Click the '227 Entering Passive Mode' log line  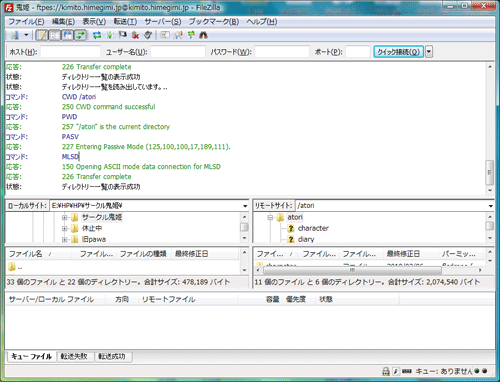(146, 147)
